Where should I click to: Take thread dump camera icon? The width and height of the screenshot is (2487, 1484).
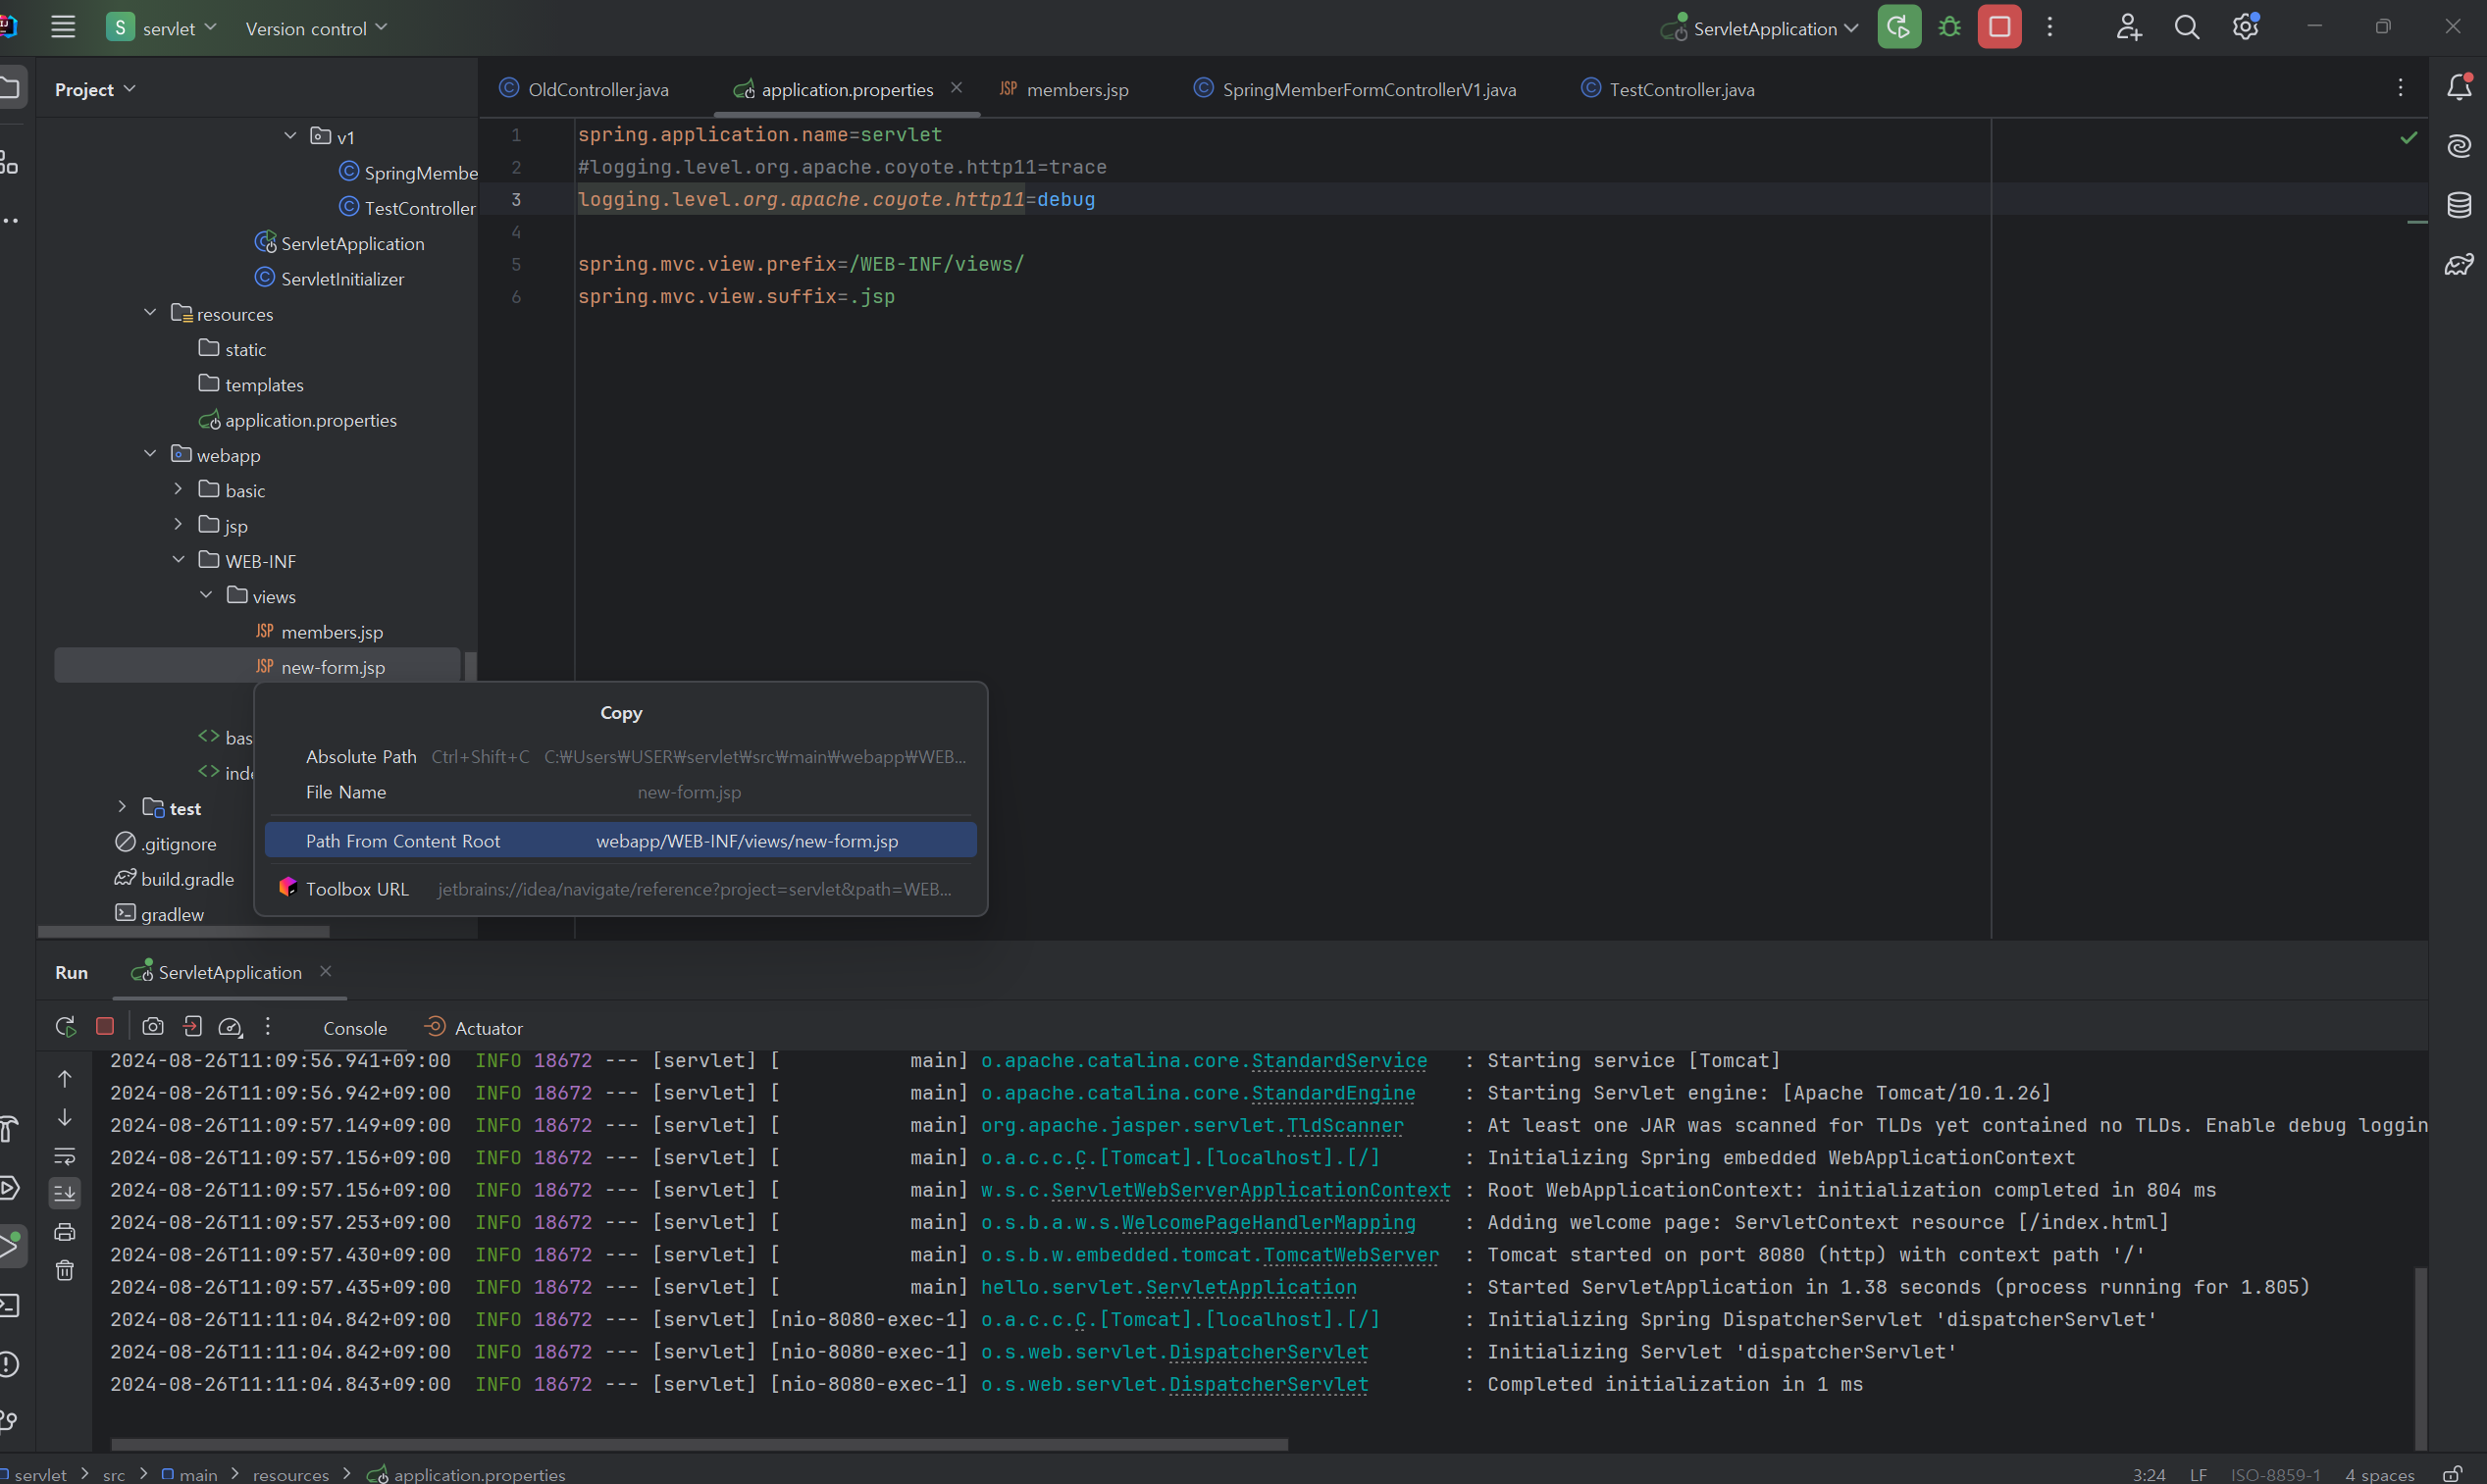coord(152,1026)
